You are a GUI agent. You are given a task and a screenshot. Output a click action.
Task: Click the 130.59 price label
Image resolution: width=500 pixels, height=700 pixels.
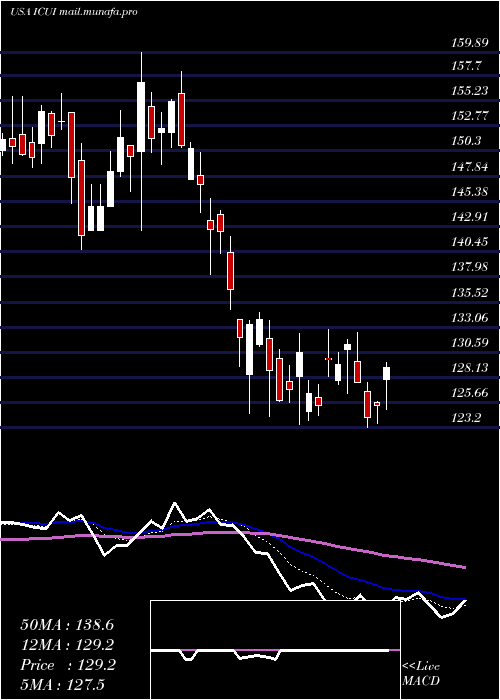click(x=471, y=343)
